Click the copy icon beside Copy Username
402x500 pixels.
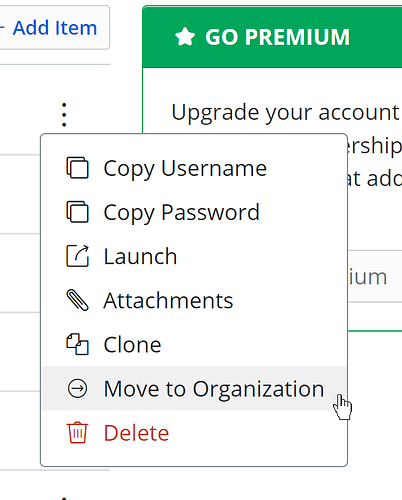[x=77, y=168]
